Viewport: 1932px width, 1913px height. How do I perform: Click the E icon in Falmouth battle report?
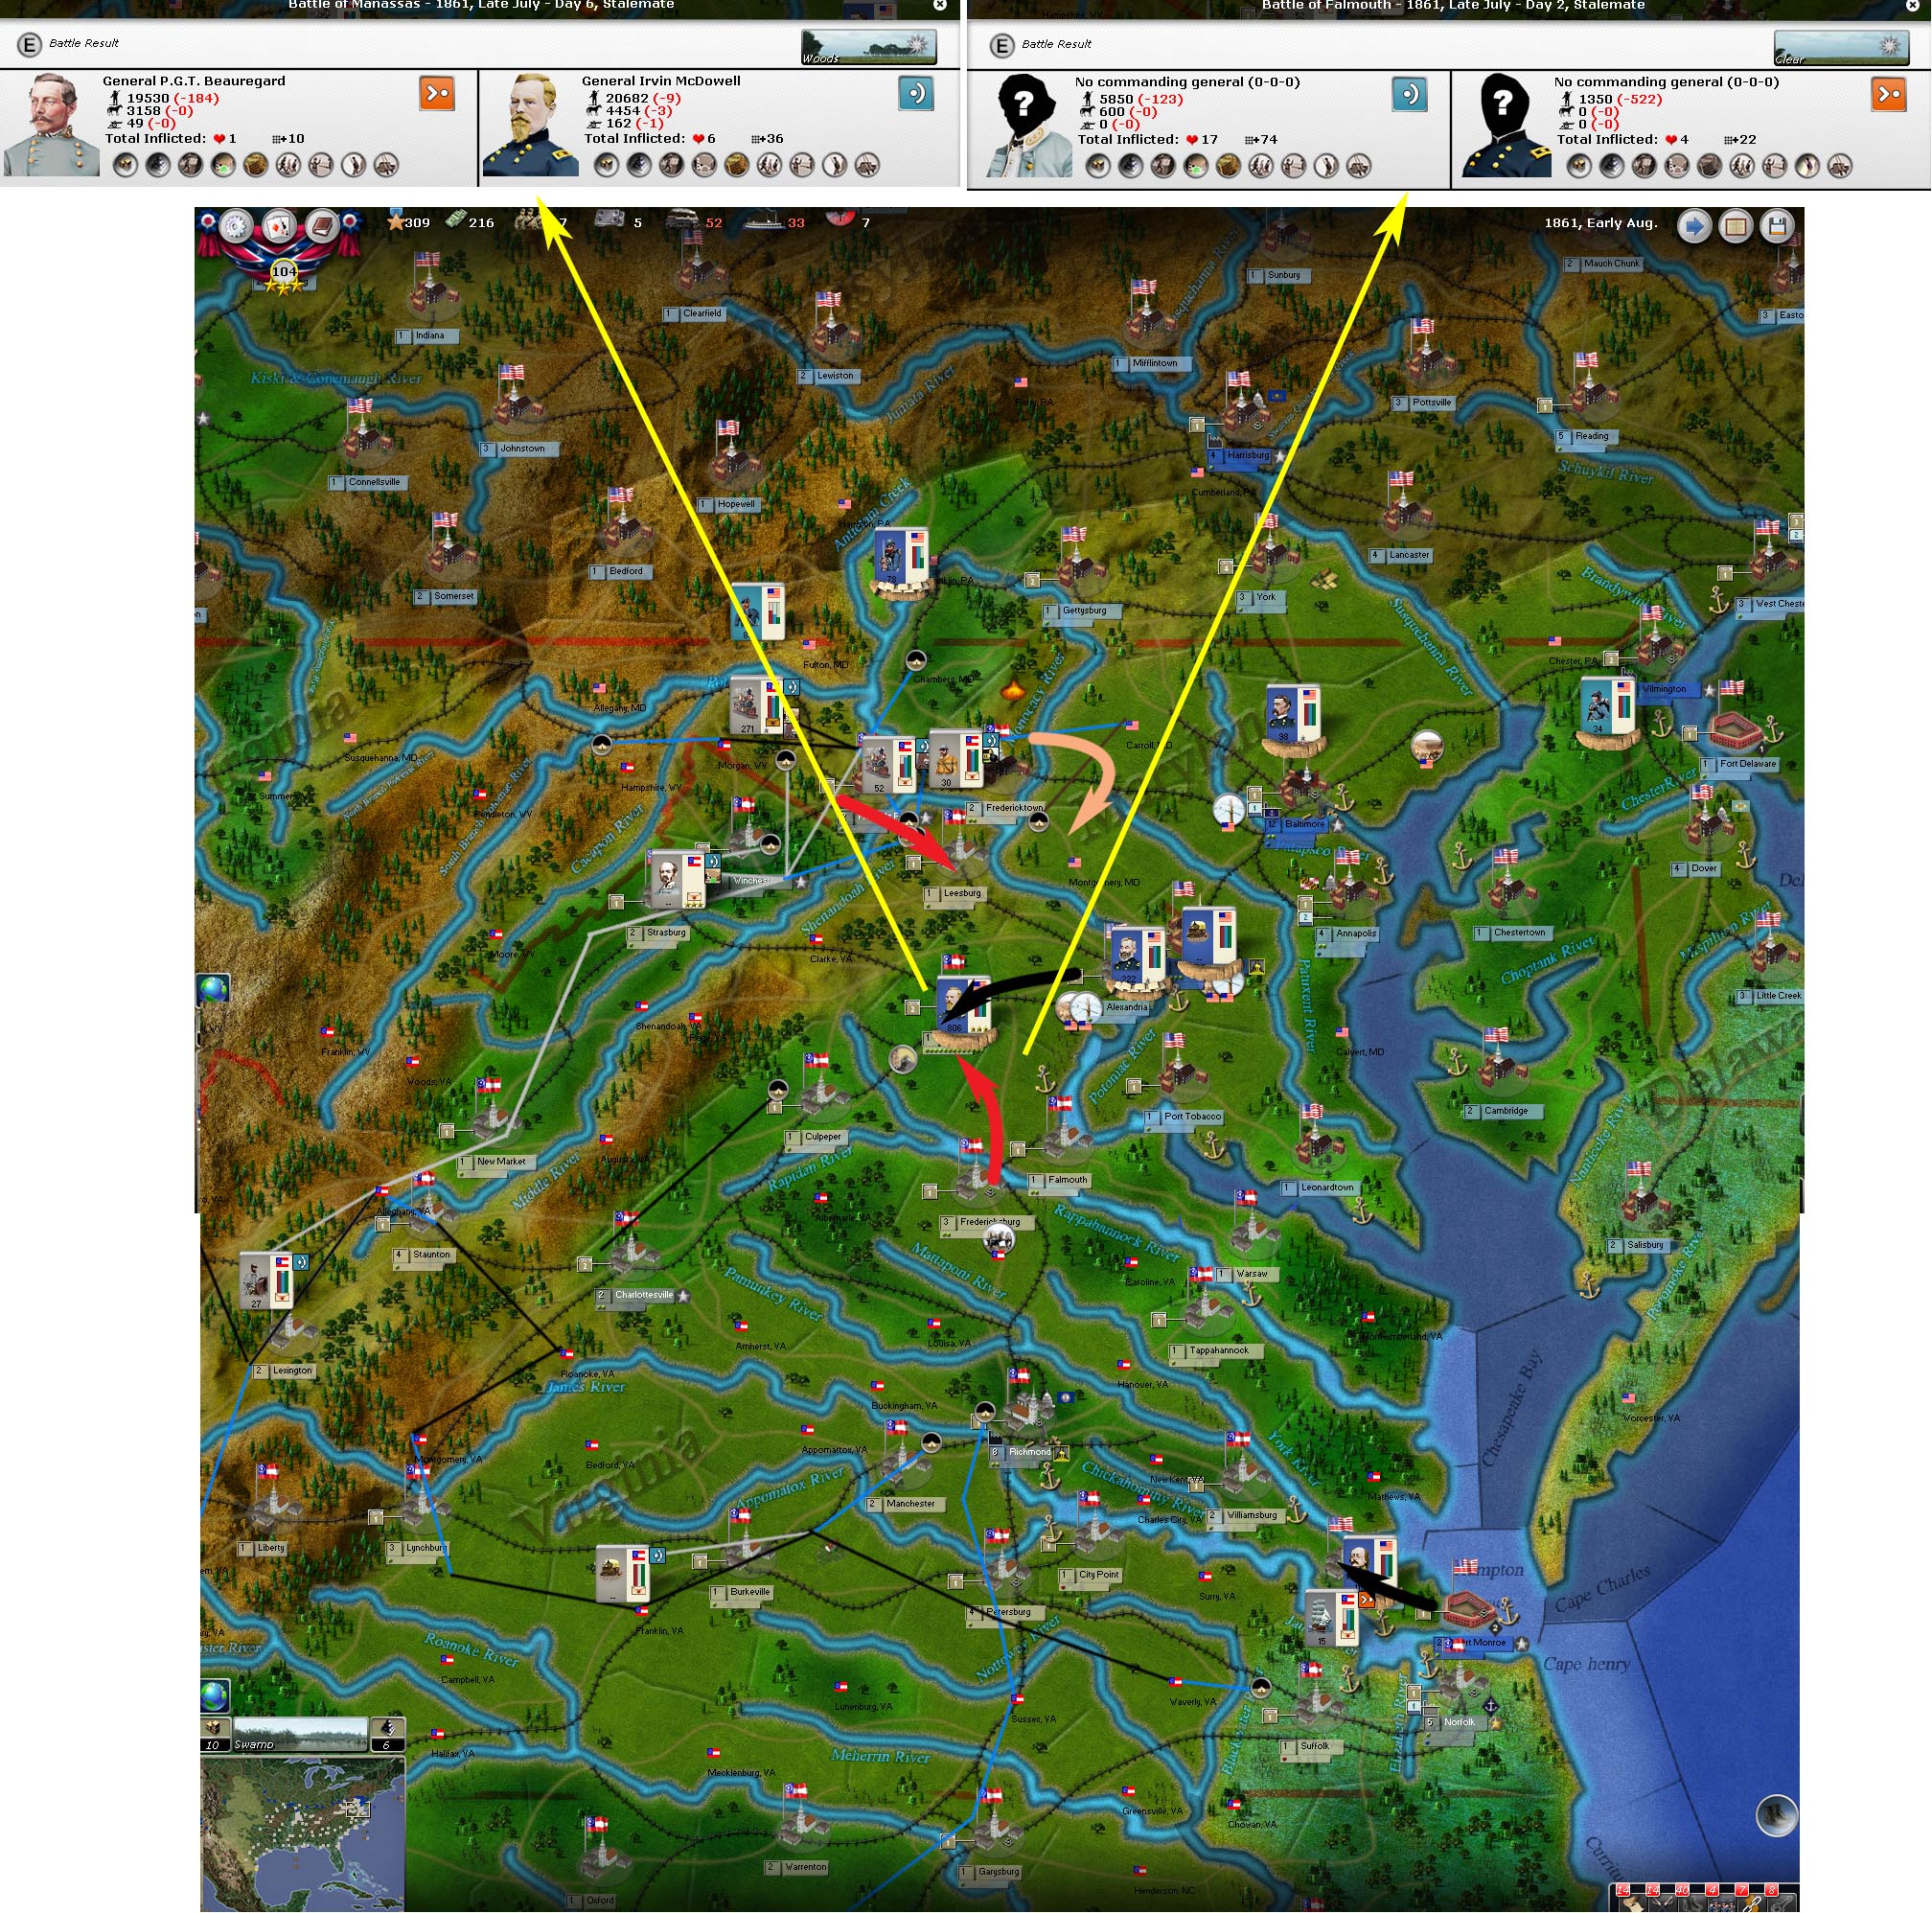(x=1002, y=45)
